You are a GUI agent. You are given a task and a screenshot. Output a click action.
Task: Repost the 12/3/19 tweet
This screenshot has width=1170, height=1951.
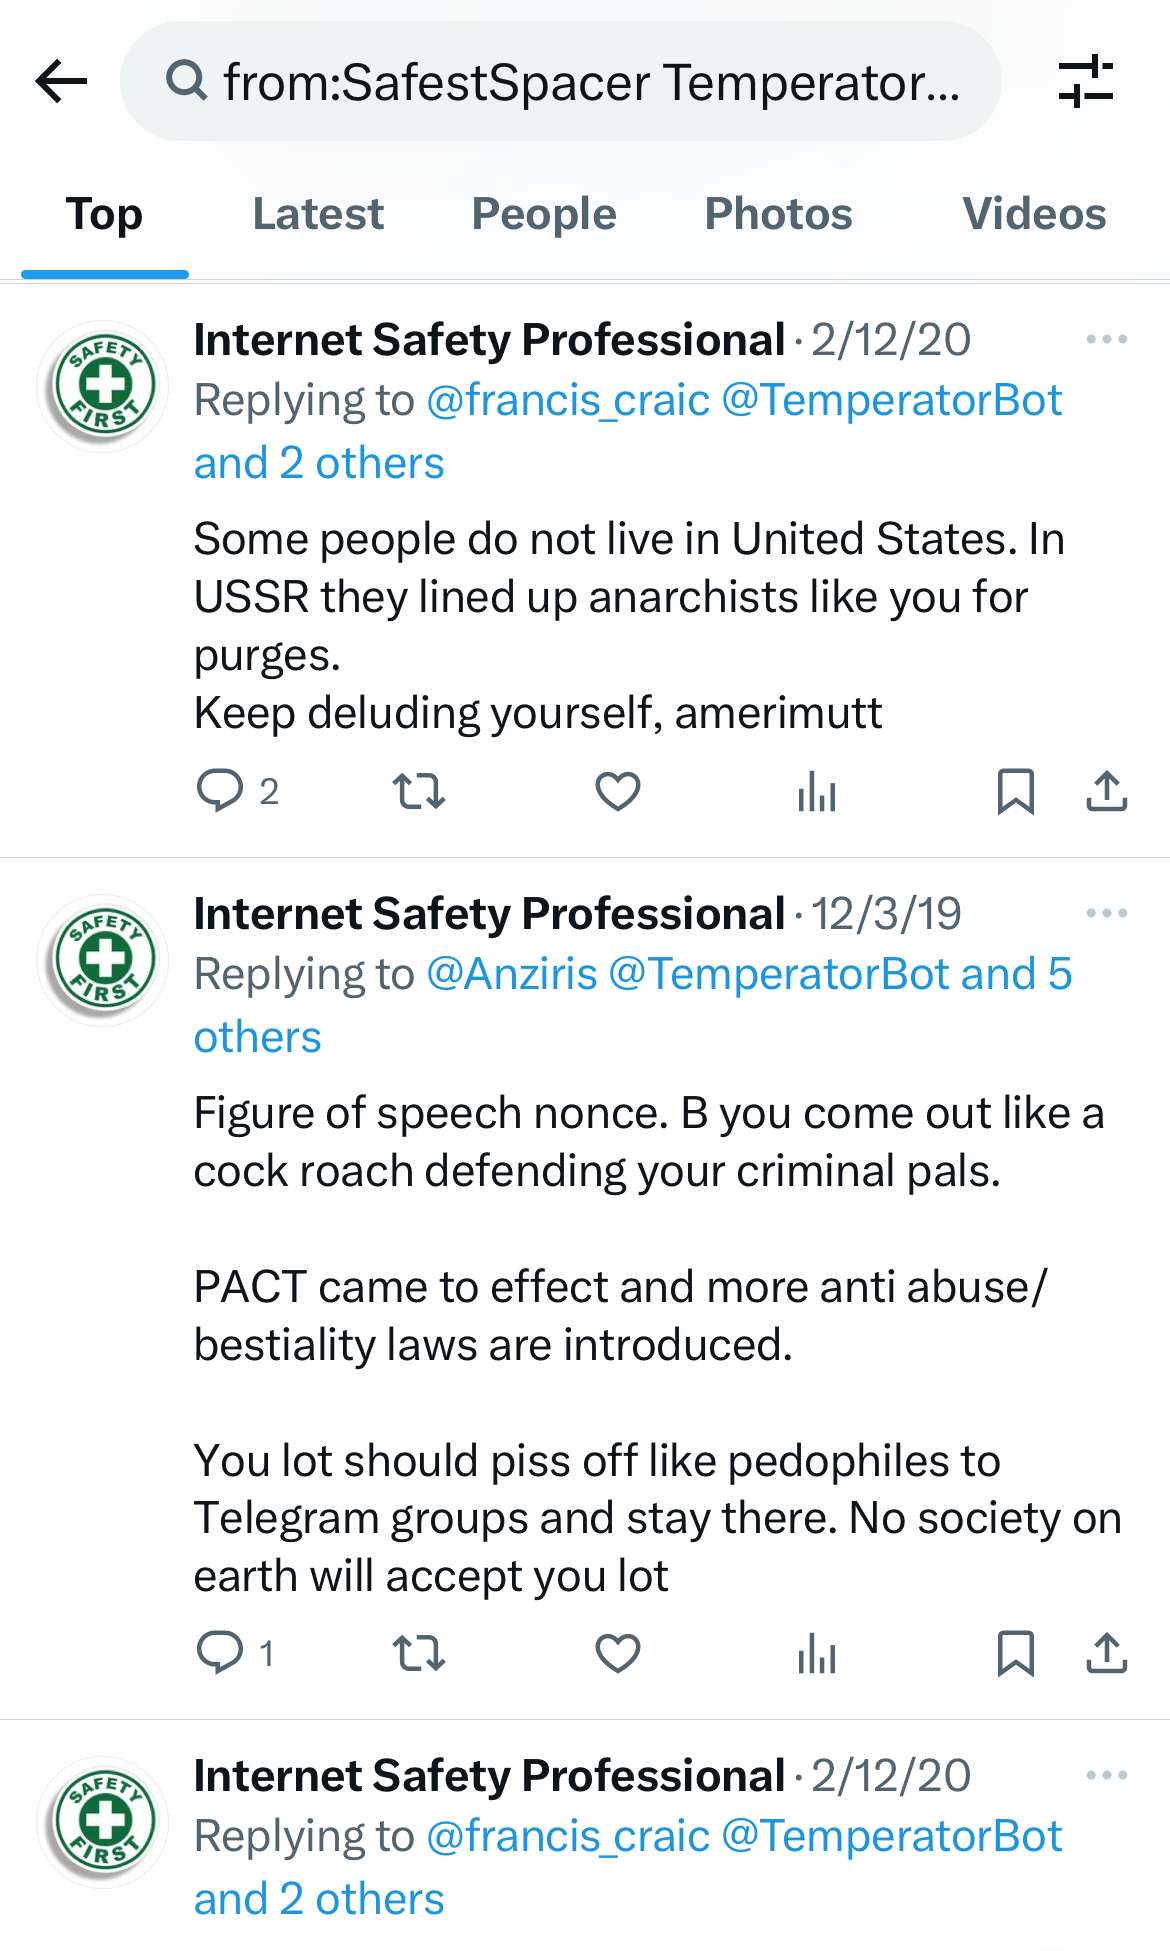click(x=418, y=1653)
